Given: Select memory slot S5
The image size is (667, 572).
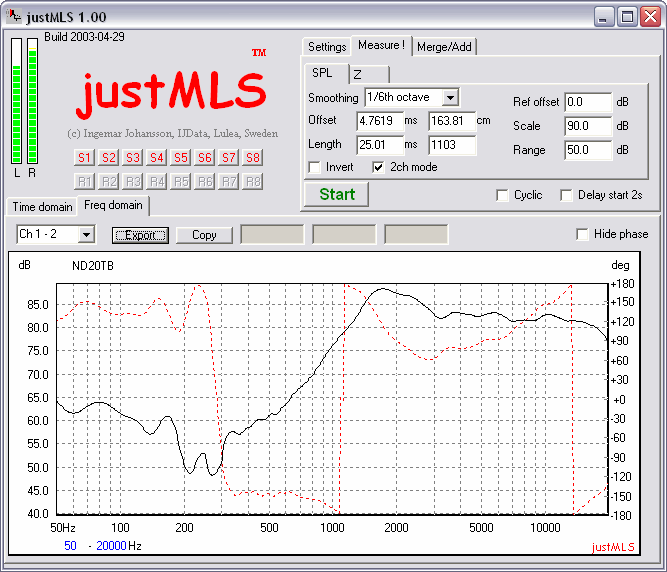Looking at the screenshot, I should point(181,158).
